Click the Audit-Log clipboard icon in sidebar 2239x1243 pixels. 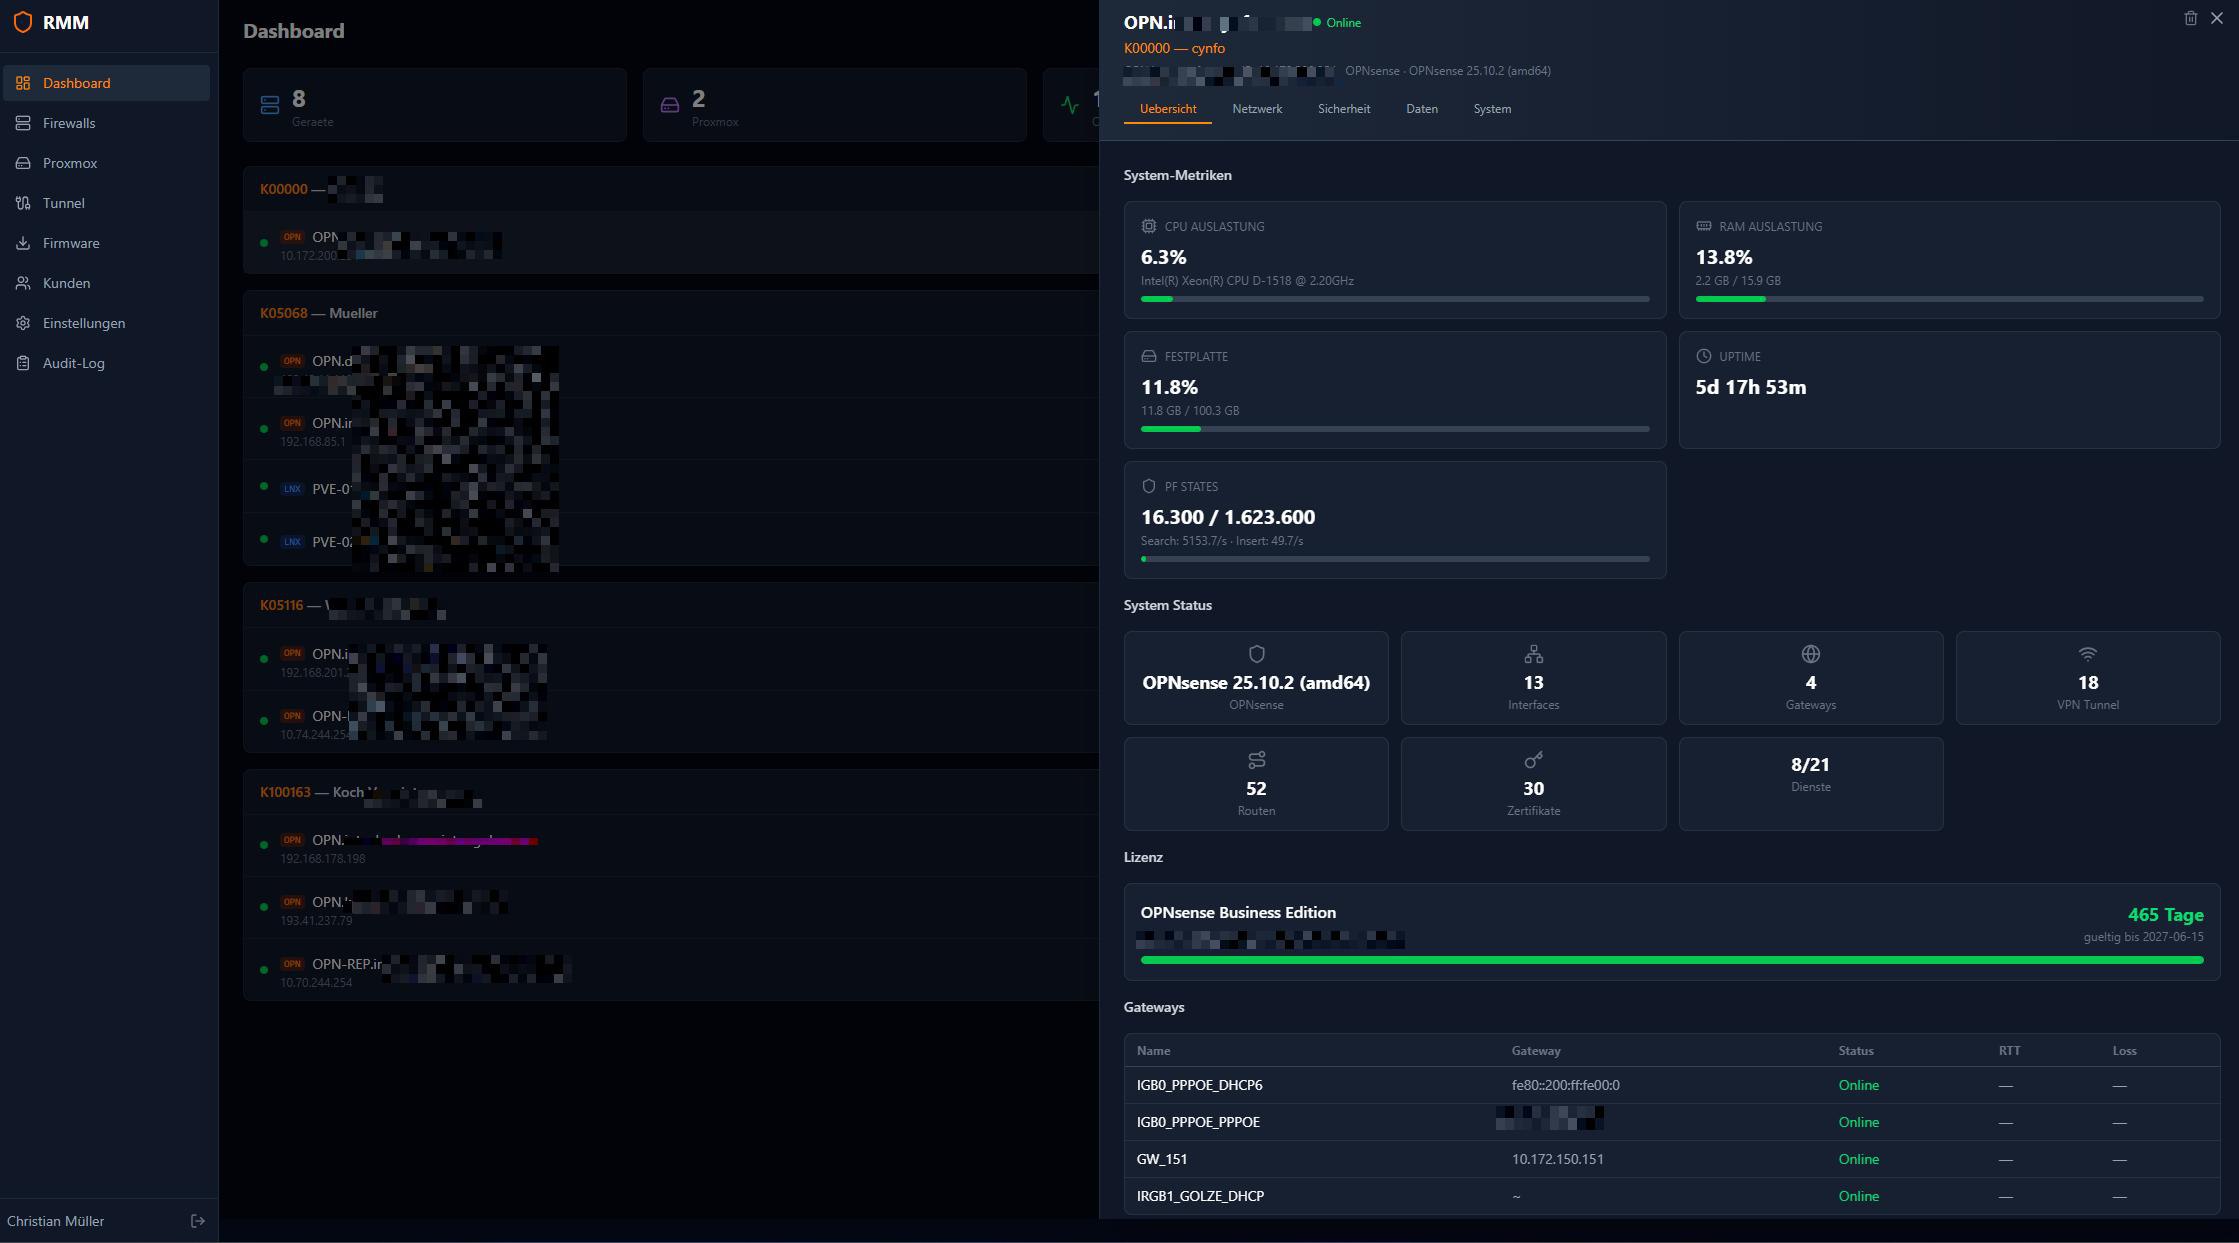pos(23,363)
